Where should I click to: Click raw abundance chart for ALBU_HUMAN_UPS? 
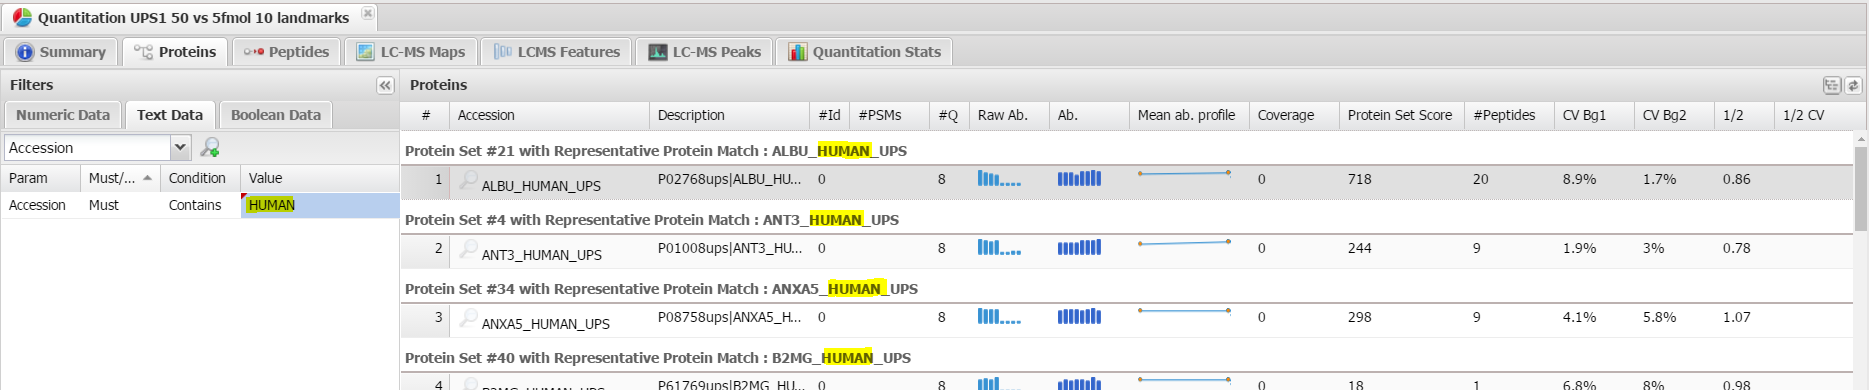pos(999,179)
